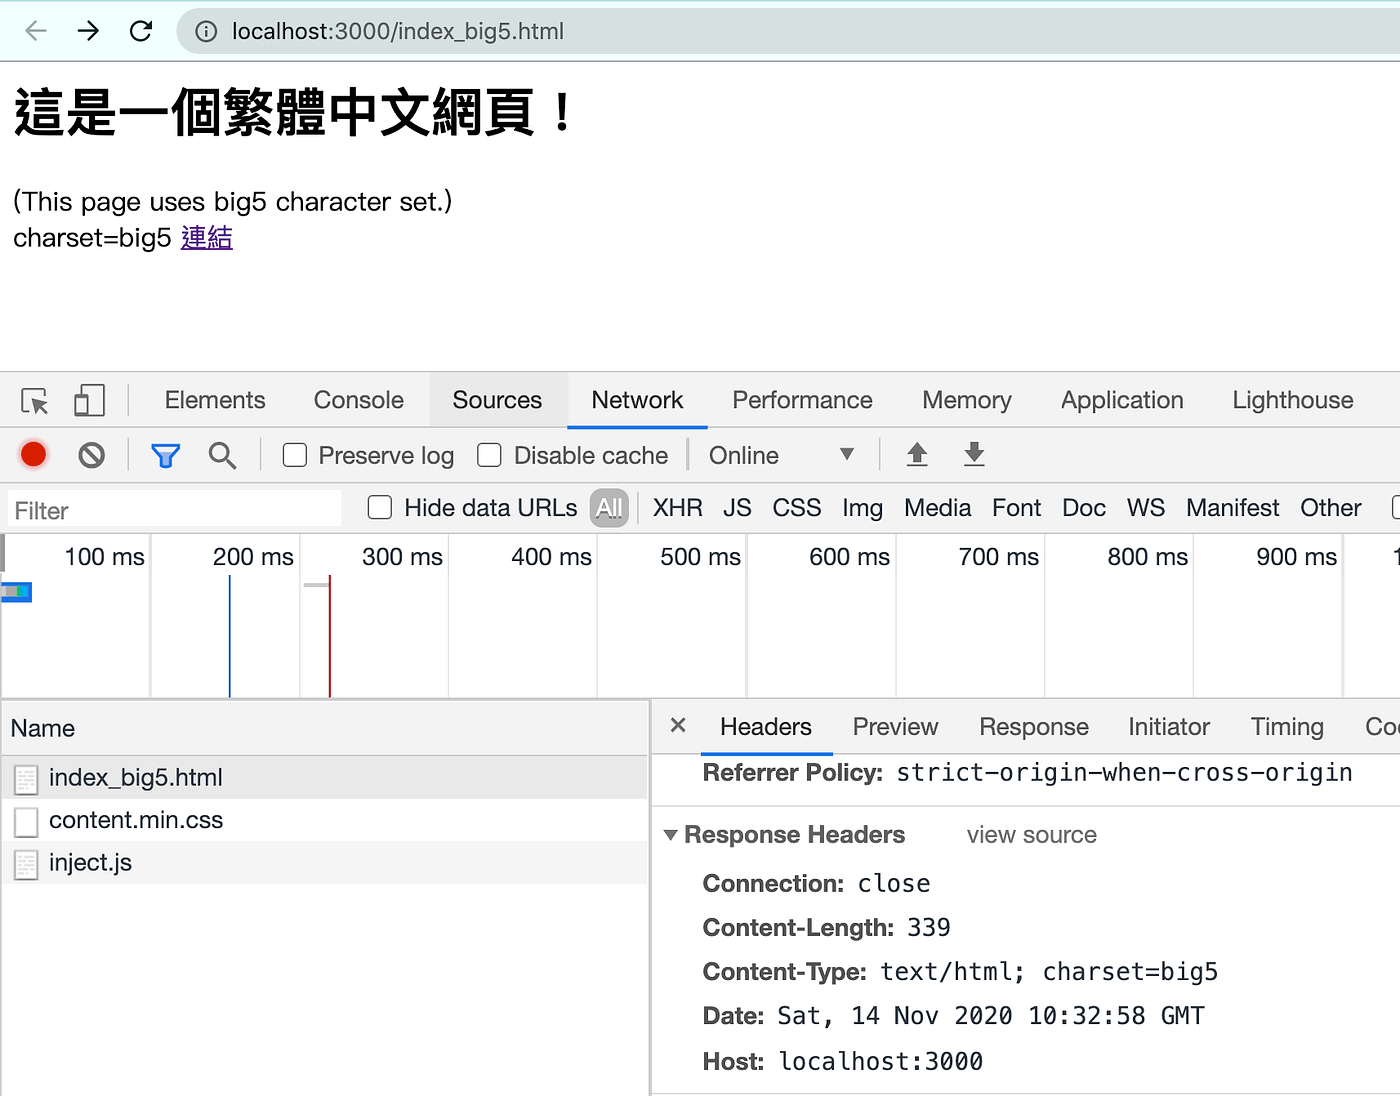Click inject.js file icon
The width and height of the screenshot is (1400, 1096).
pos(27,864)
